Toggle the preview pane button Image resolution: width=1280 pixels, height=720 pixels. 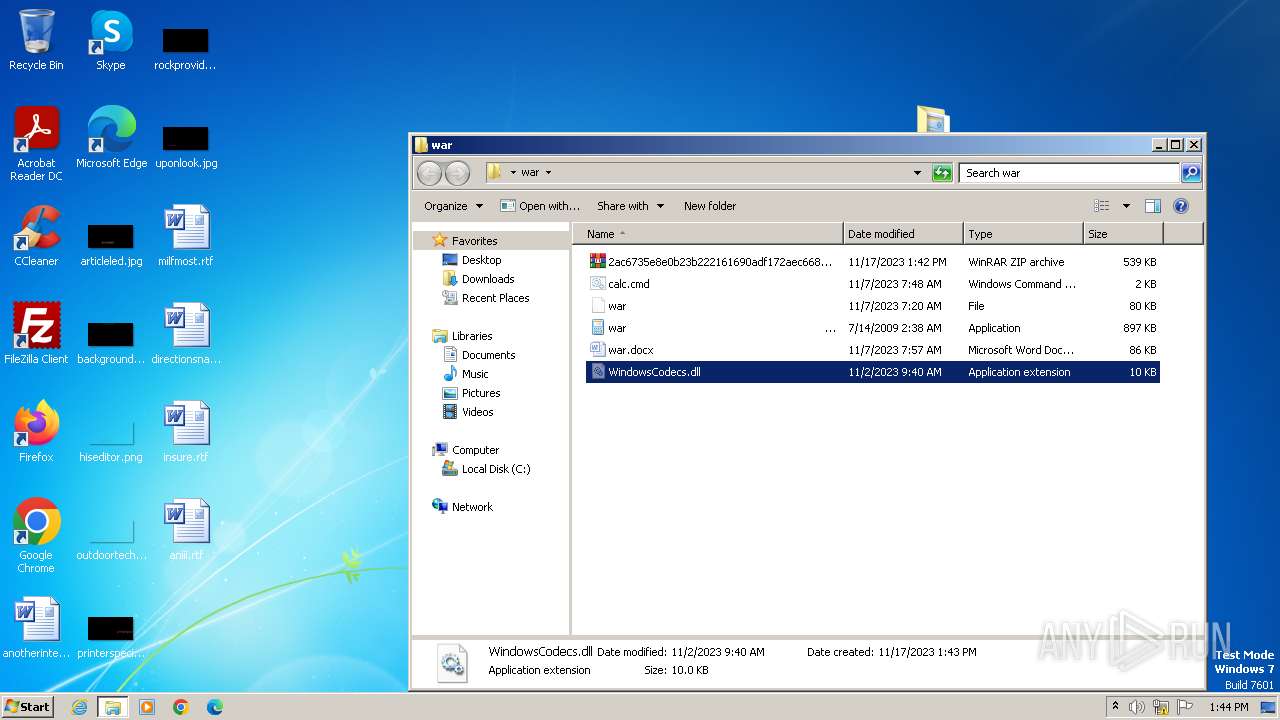(x=1152, y=206)
